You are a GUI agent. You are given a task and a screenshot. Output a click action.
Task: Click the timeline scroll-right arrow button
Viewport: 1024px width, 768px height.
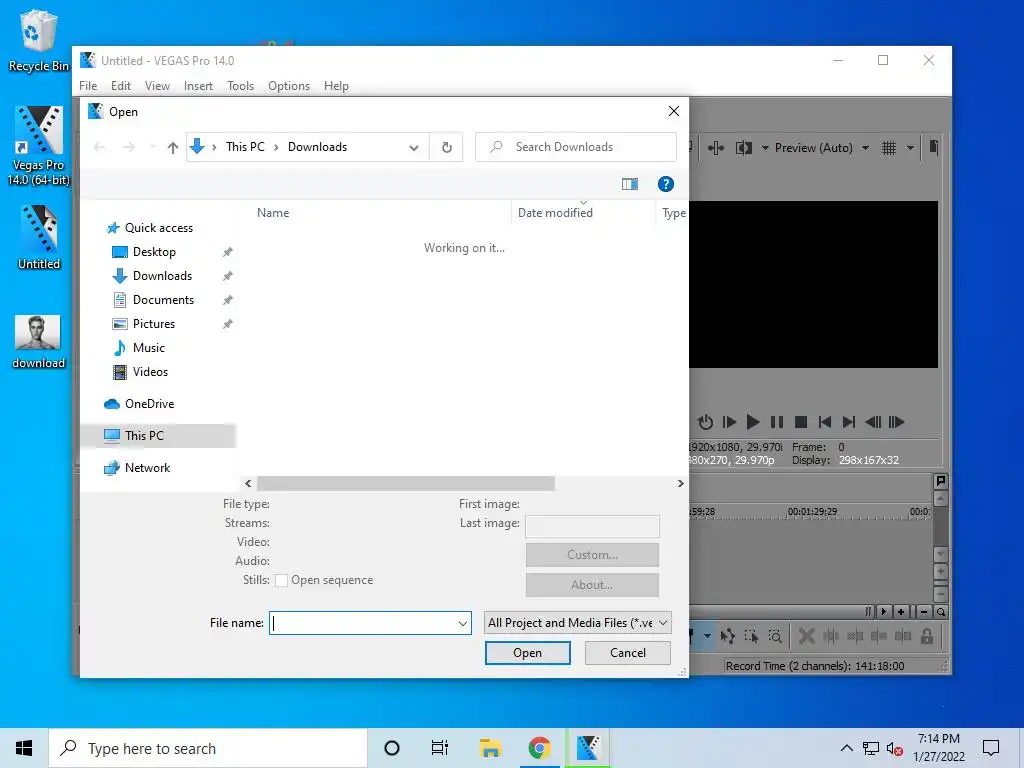point(884,613)
